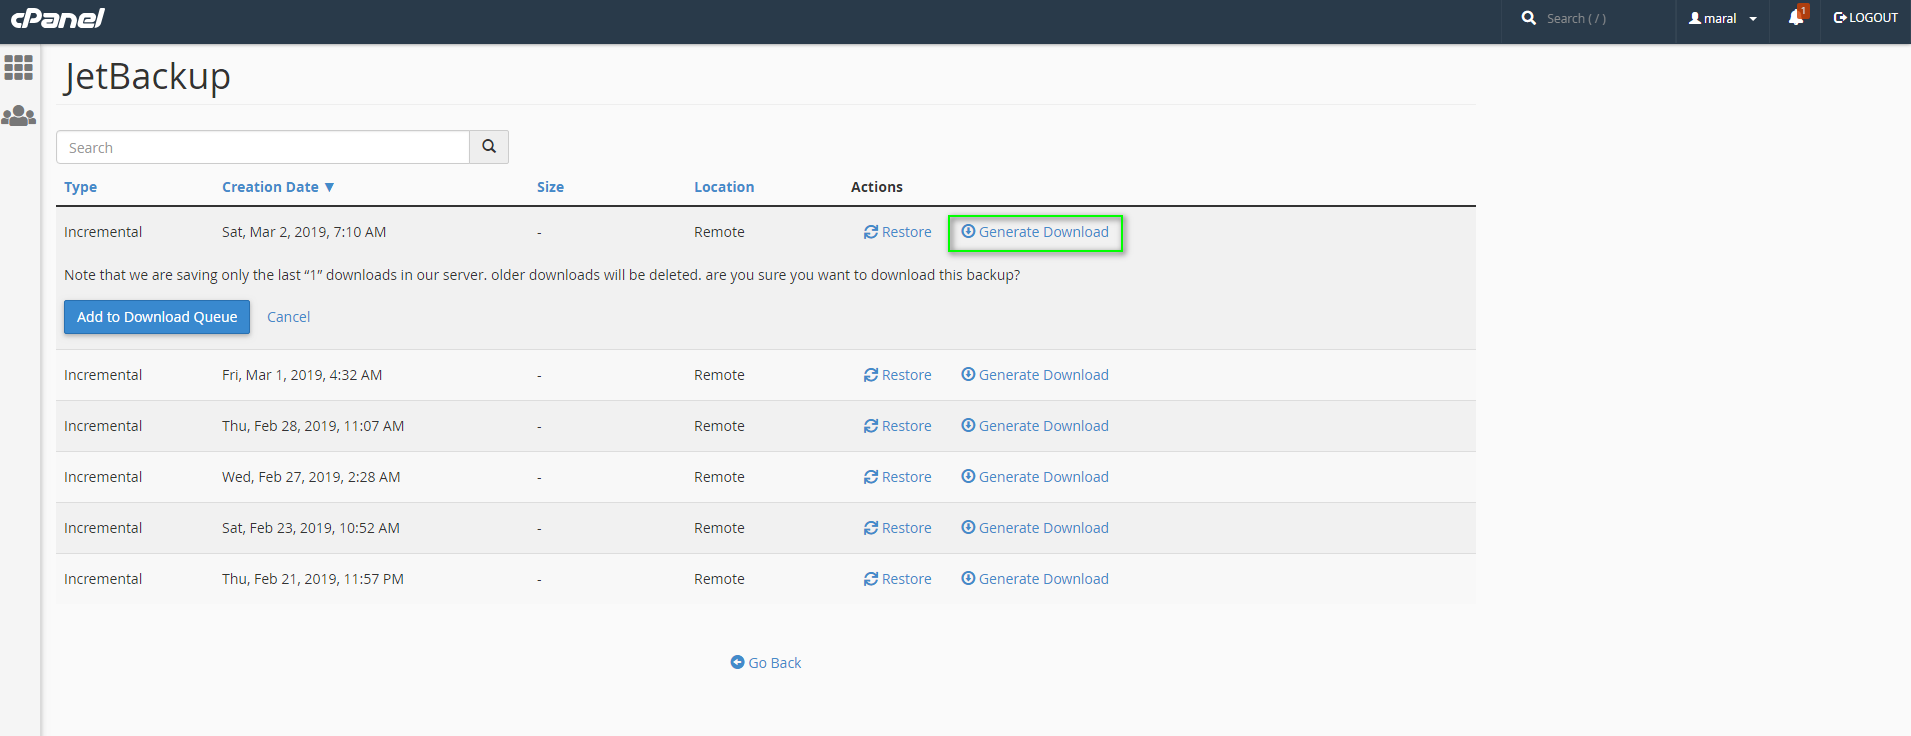
Task: Click the search magnifier button beside the table search
Action: point(489,147)
